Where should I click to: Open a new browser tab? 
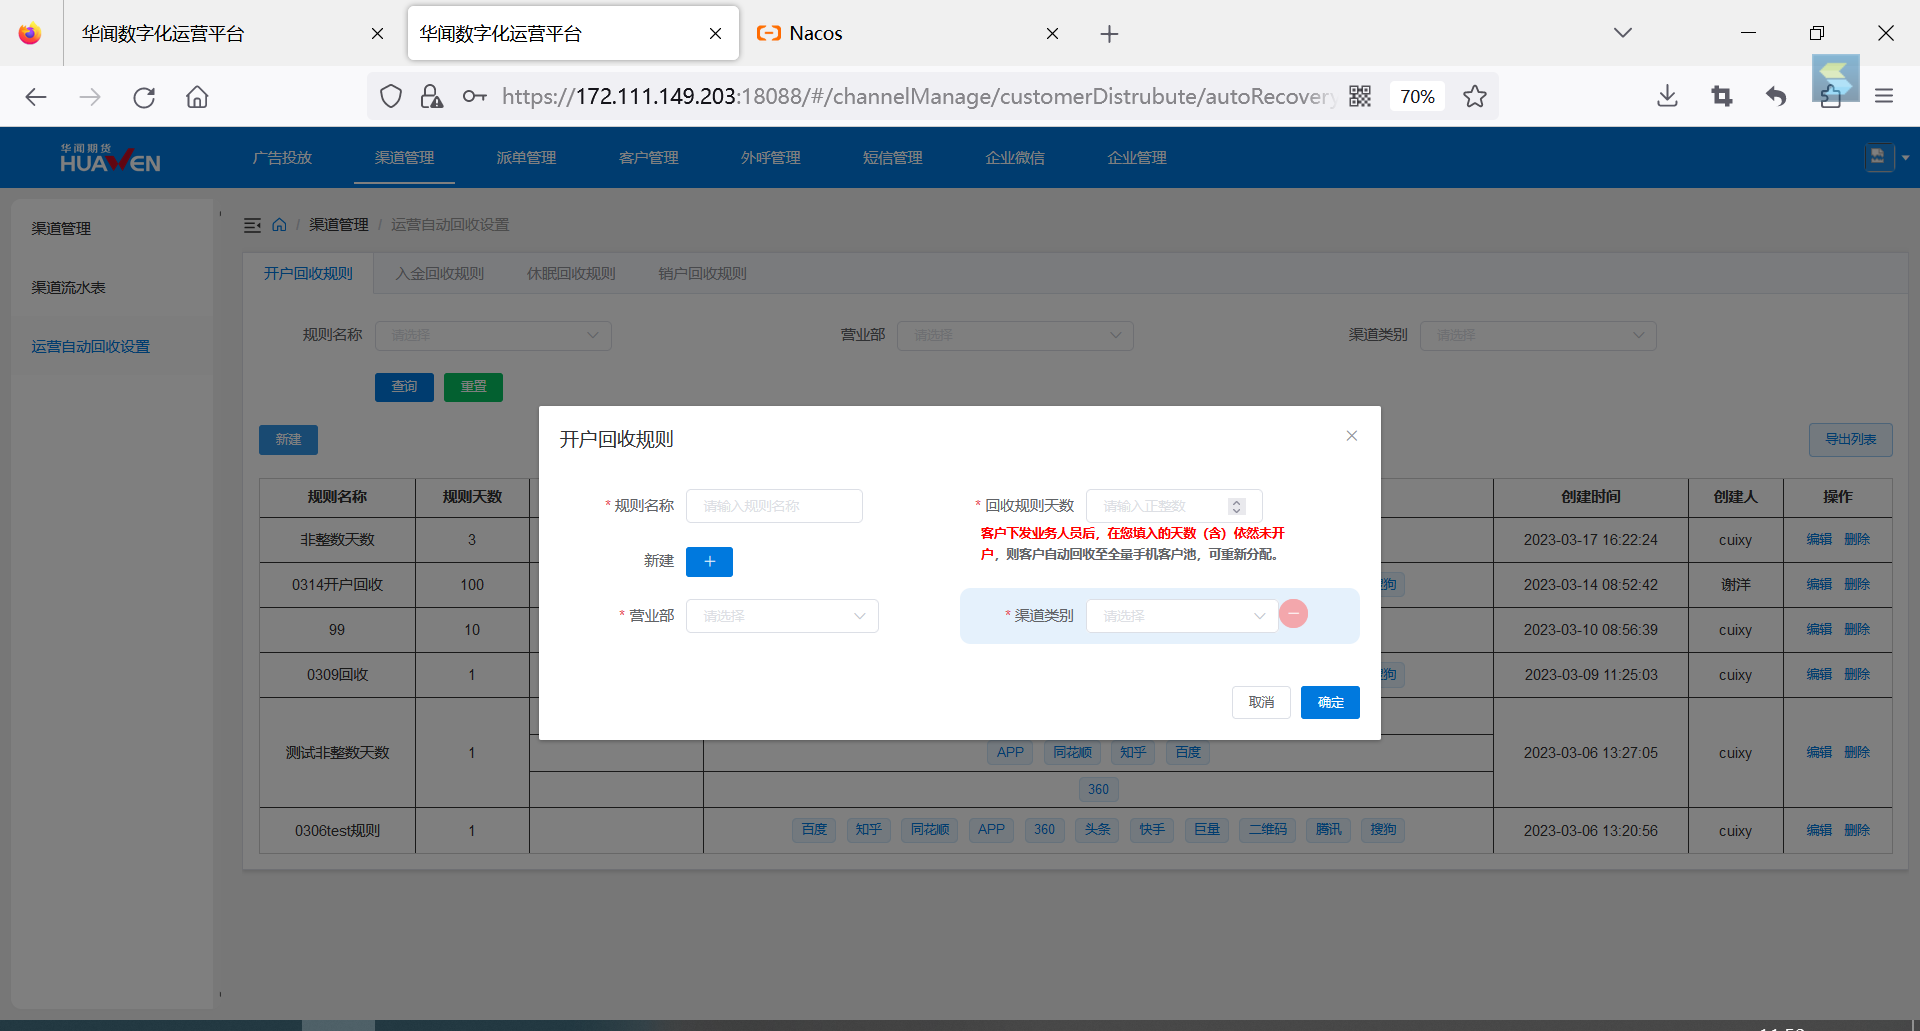[1109, 34]
